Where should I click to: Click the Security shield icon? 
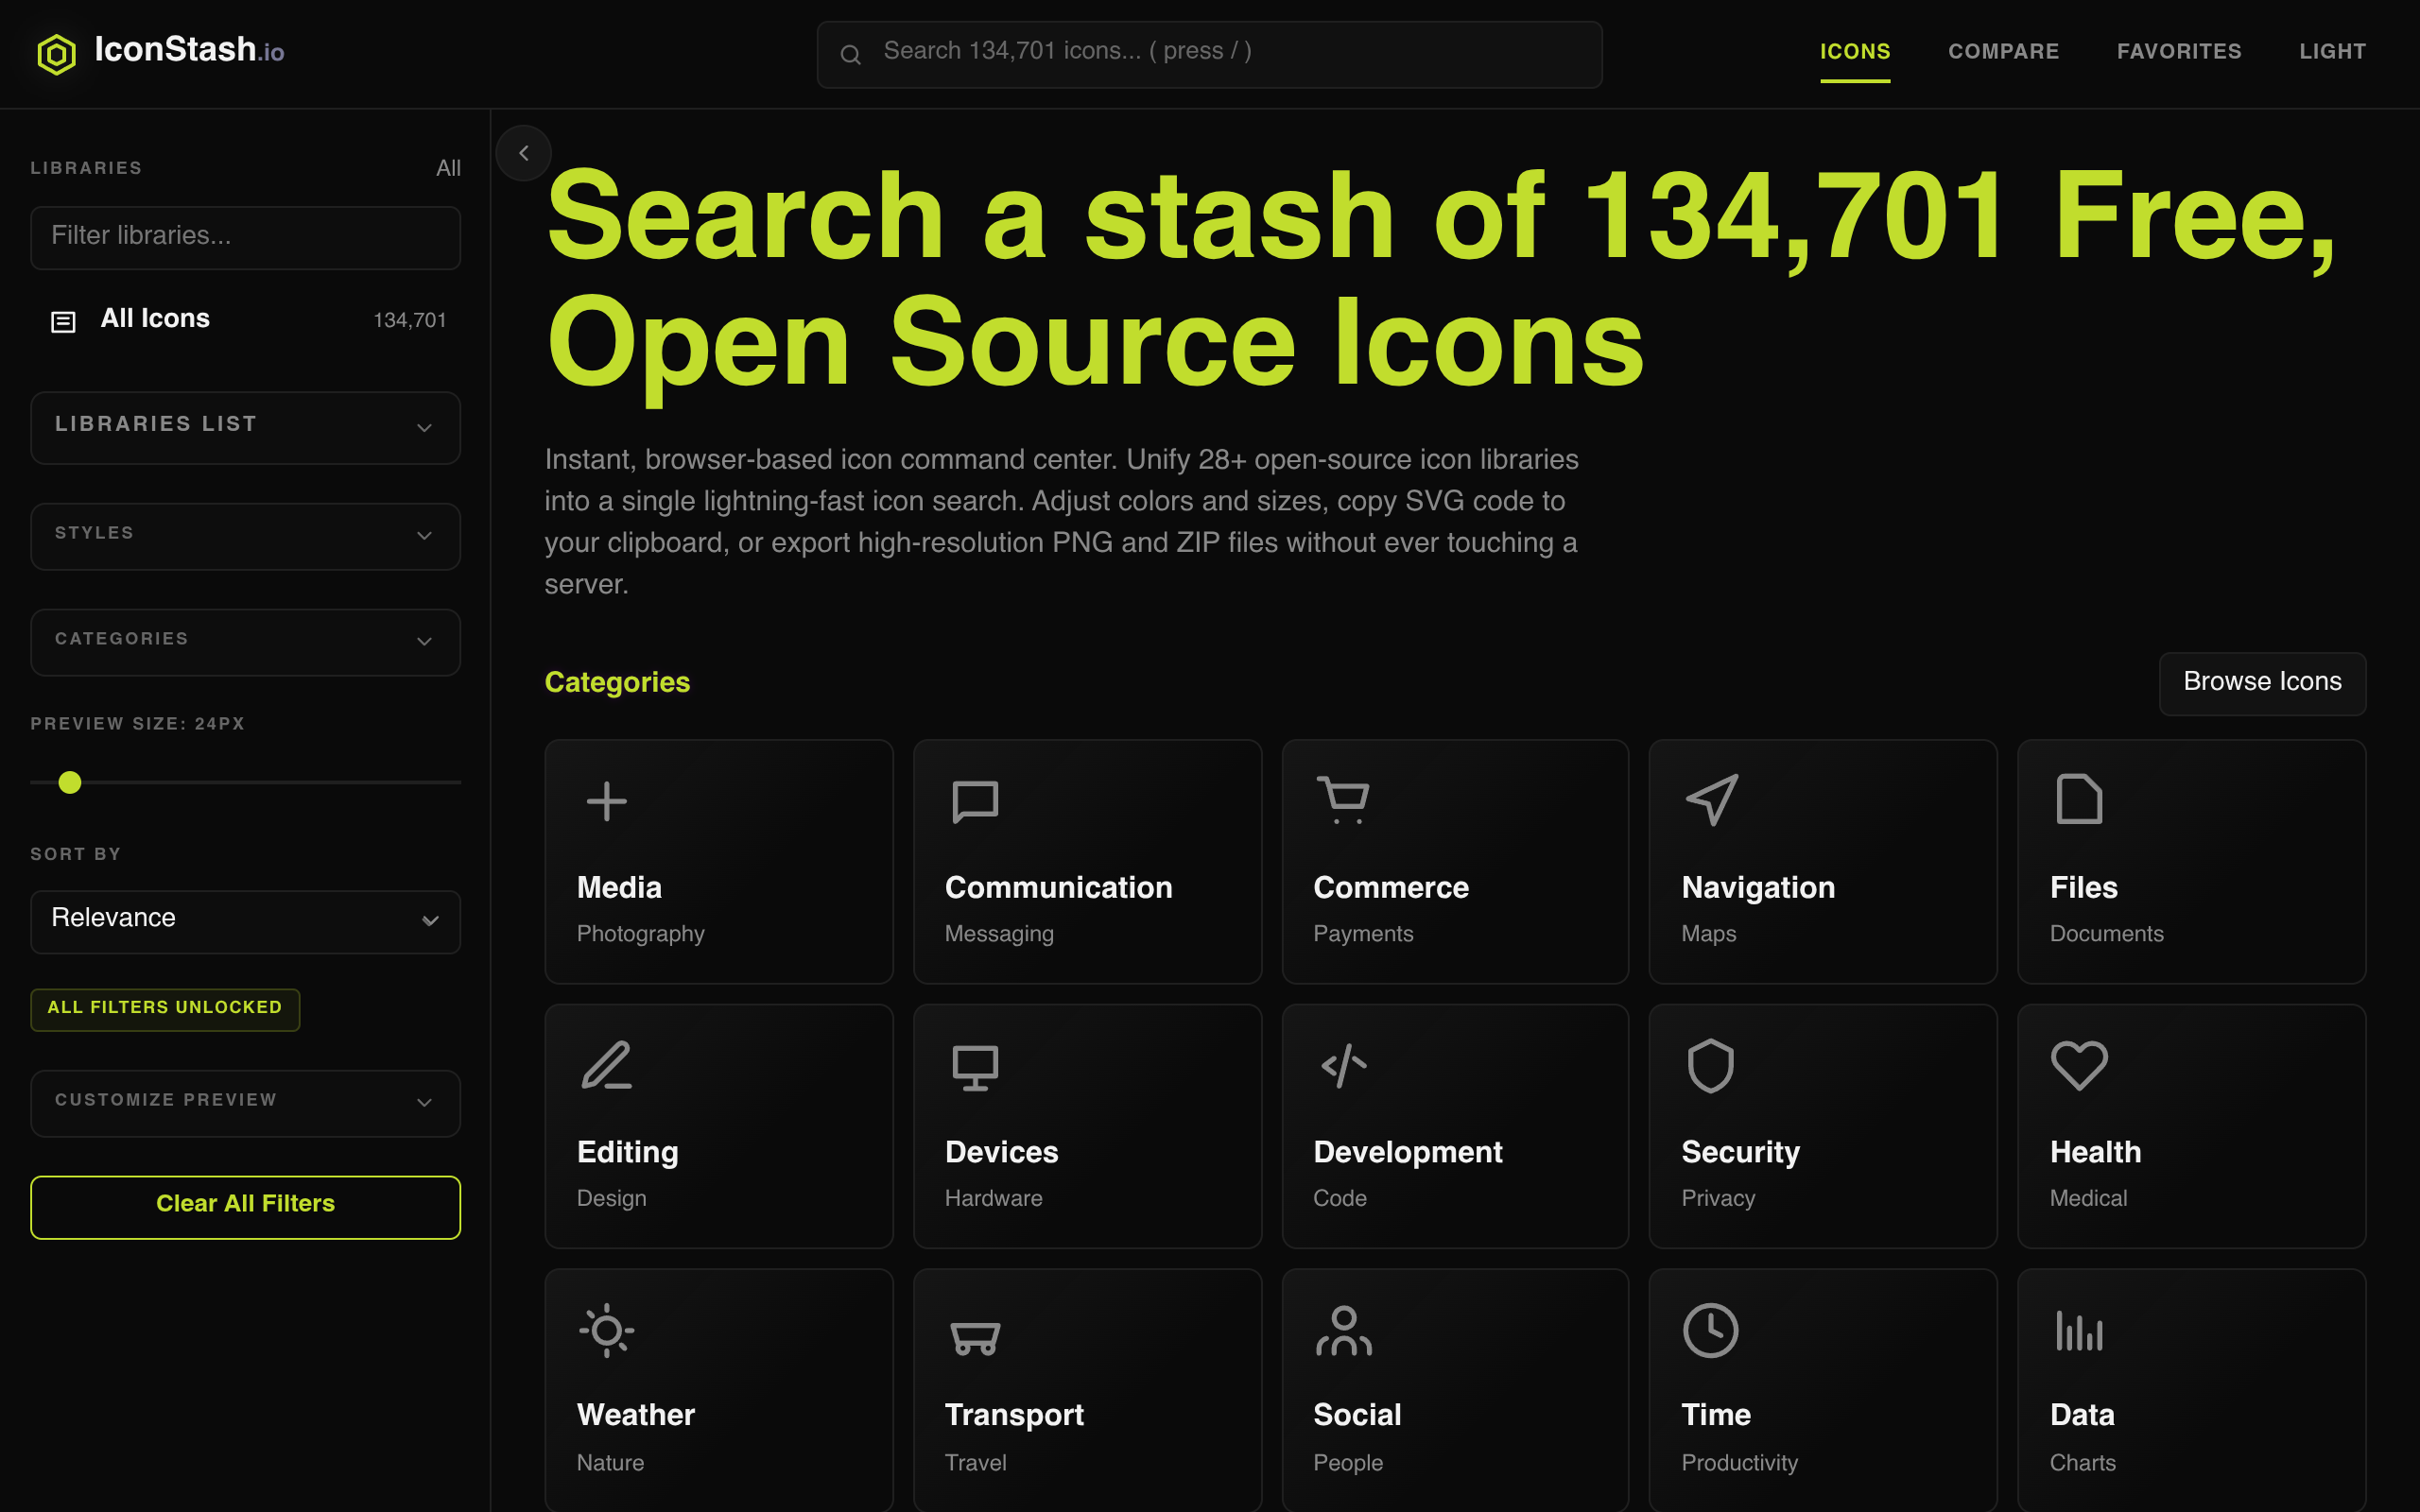[x=1711, y=1066]
